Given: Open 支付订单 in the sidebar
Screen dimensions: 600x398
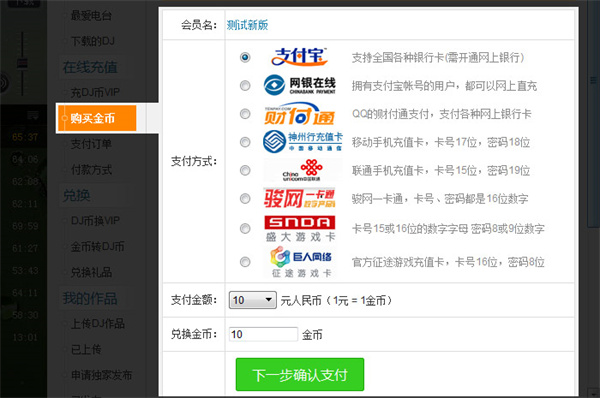Looking at the screenshot, I should pyautogui.click(x=91, y=144).
